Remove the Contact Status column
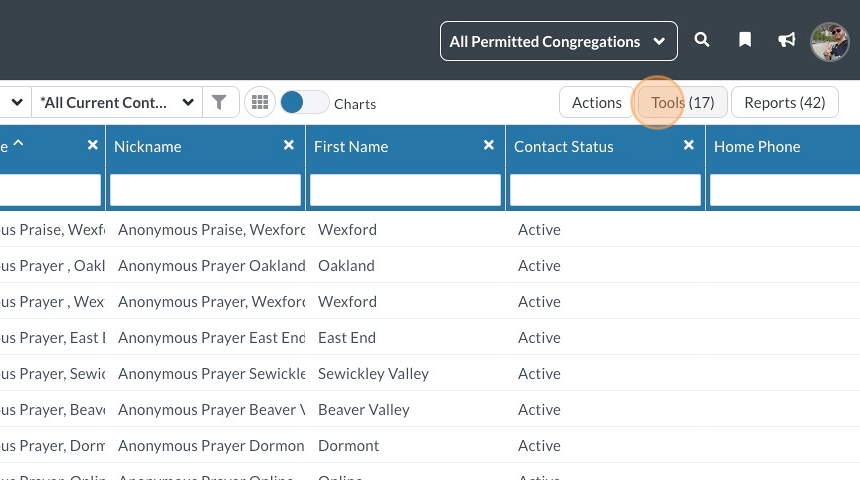Screen dimensions: 860x480 pyautogui.click(x=689, y=145)
